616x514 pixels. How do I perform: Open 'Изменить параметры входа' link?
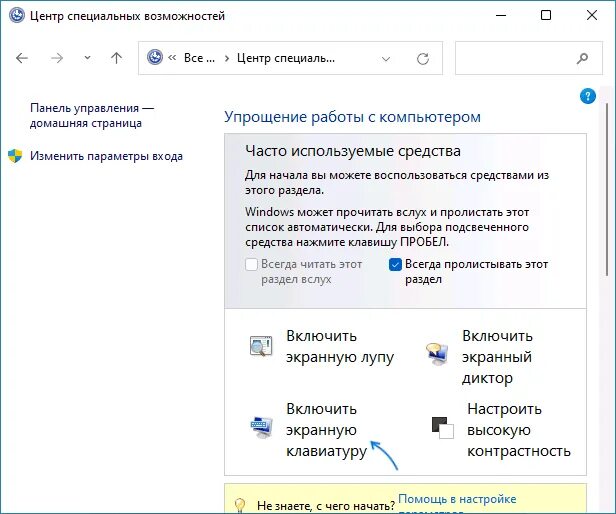pyautogui.click(x=106, y=156)
